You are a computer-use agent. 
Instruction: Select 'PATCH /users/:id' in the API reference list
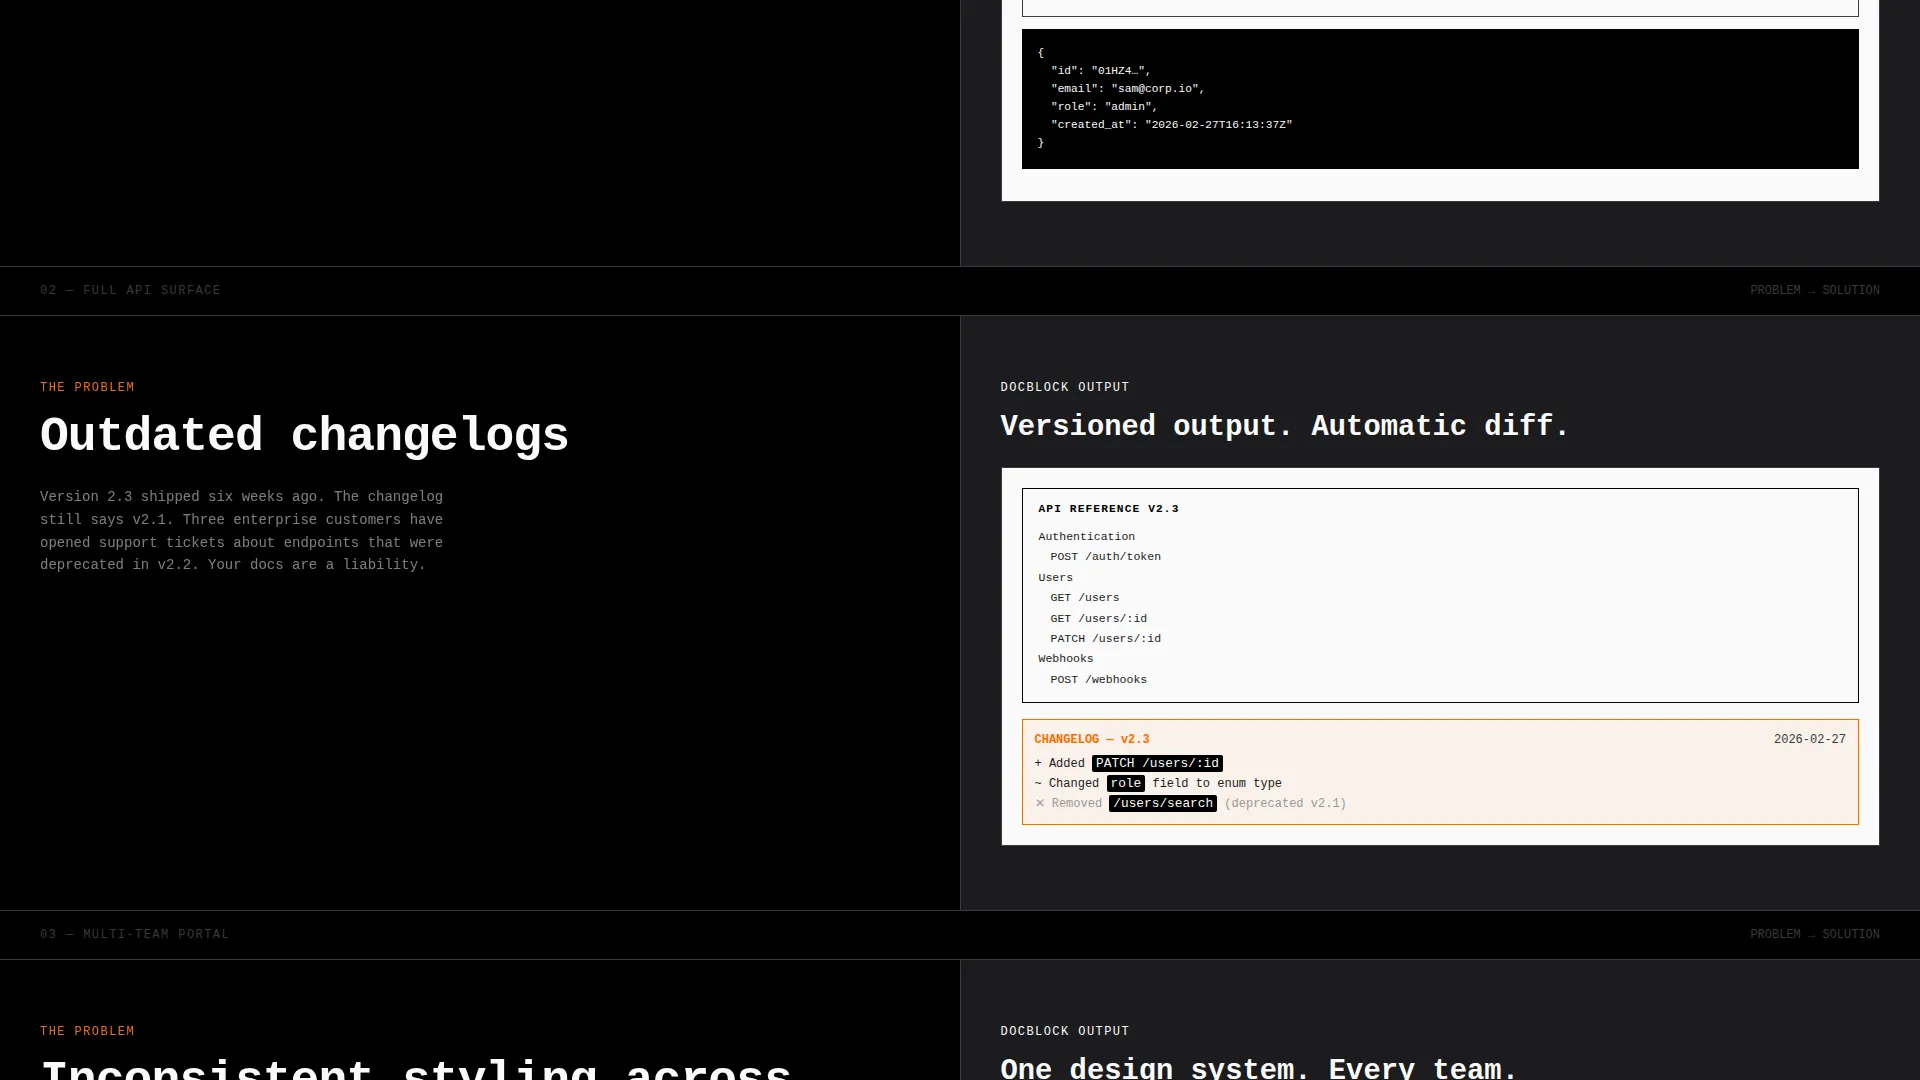click(x=1105, y=639)
